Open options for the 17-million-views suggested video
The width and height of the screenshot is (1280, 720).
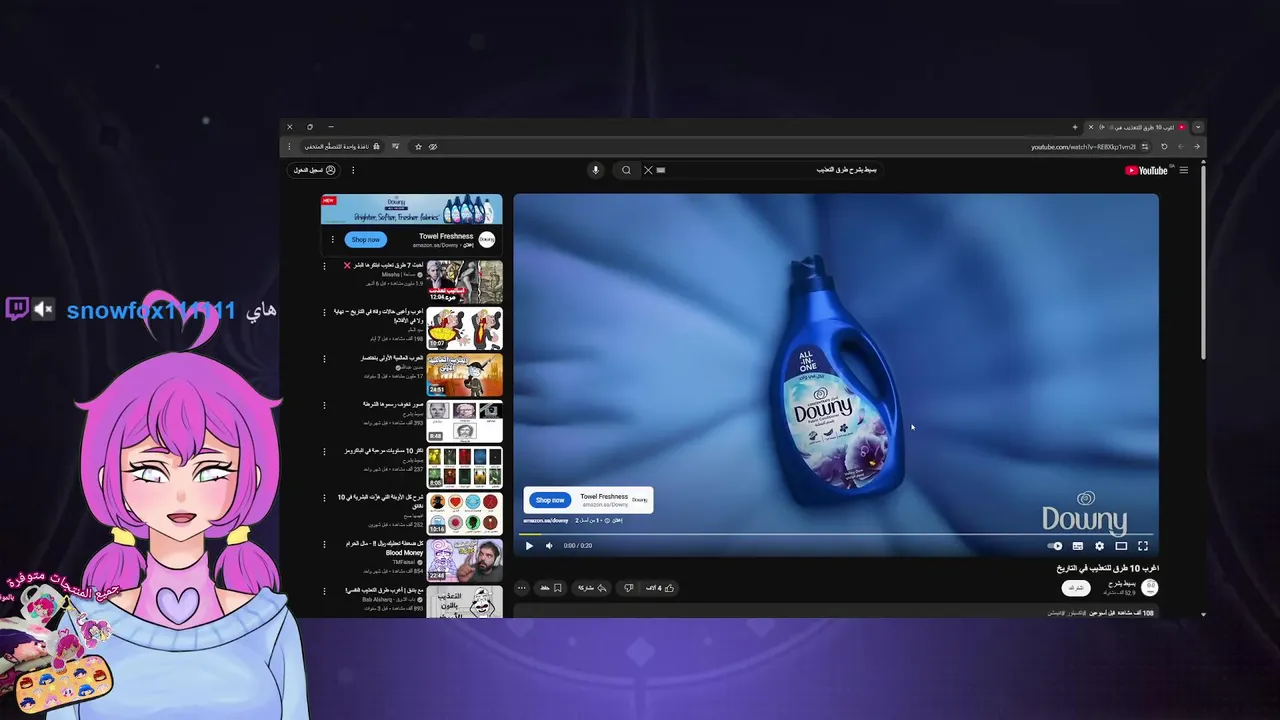click(x=324, y=358)
